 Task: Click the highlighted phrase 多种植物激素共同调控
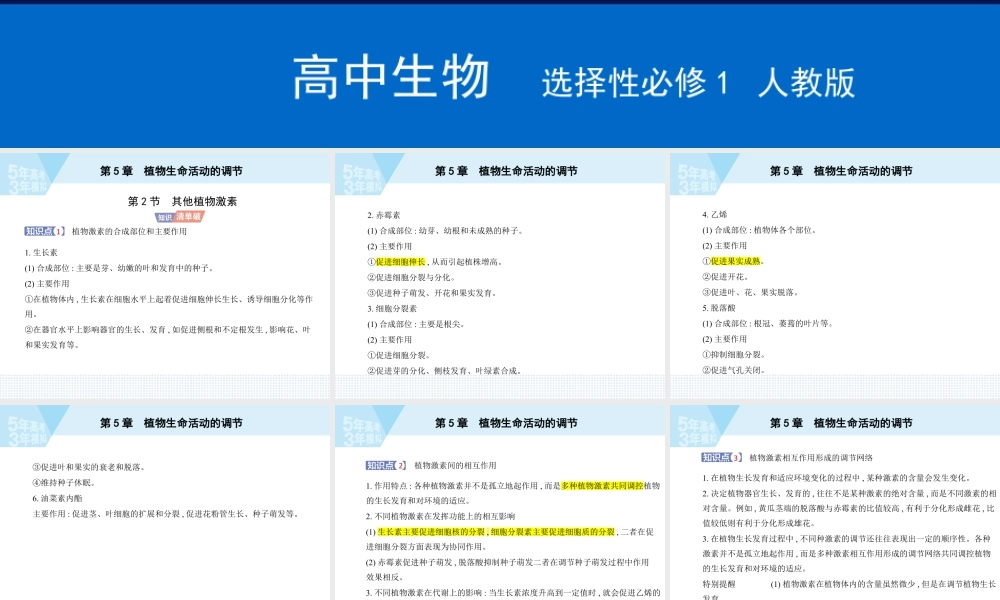click(602, 485)
